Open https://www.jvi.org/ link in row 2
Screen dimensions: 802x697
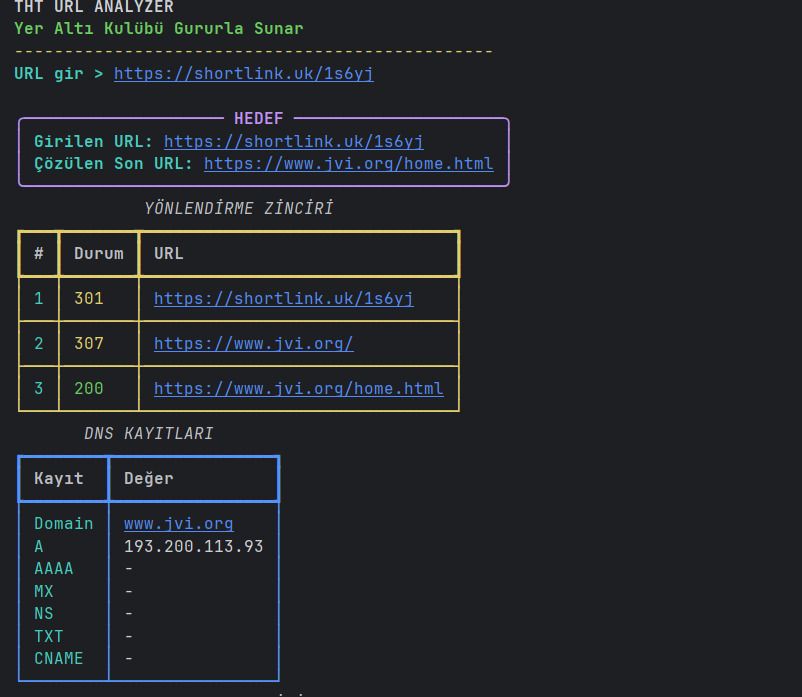(254, 344)
